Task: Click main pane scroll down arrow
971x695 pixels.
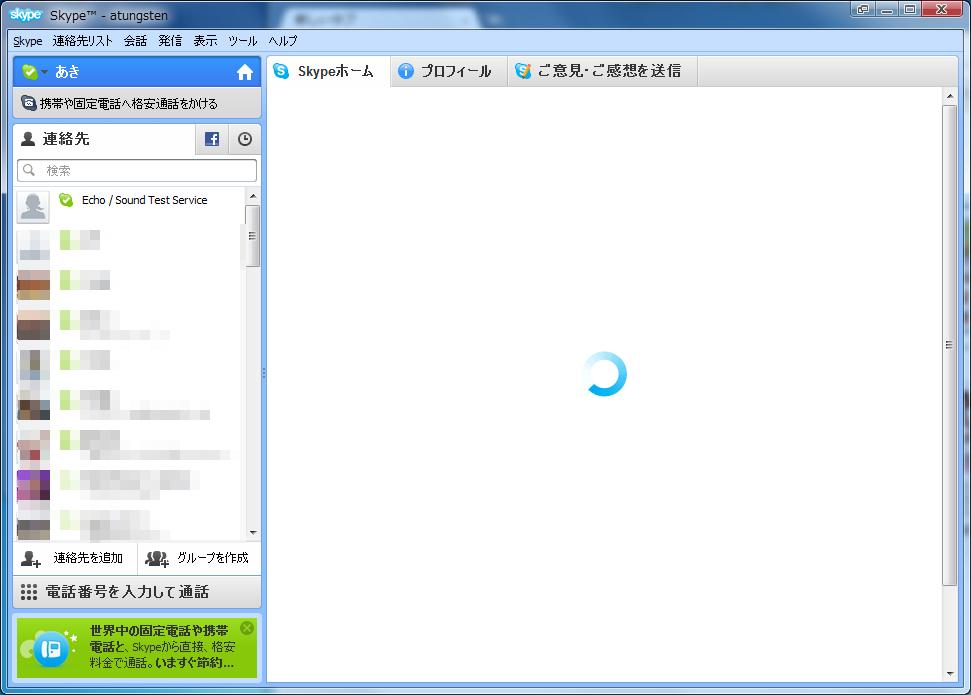Action: coord(950,673)
